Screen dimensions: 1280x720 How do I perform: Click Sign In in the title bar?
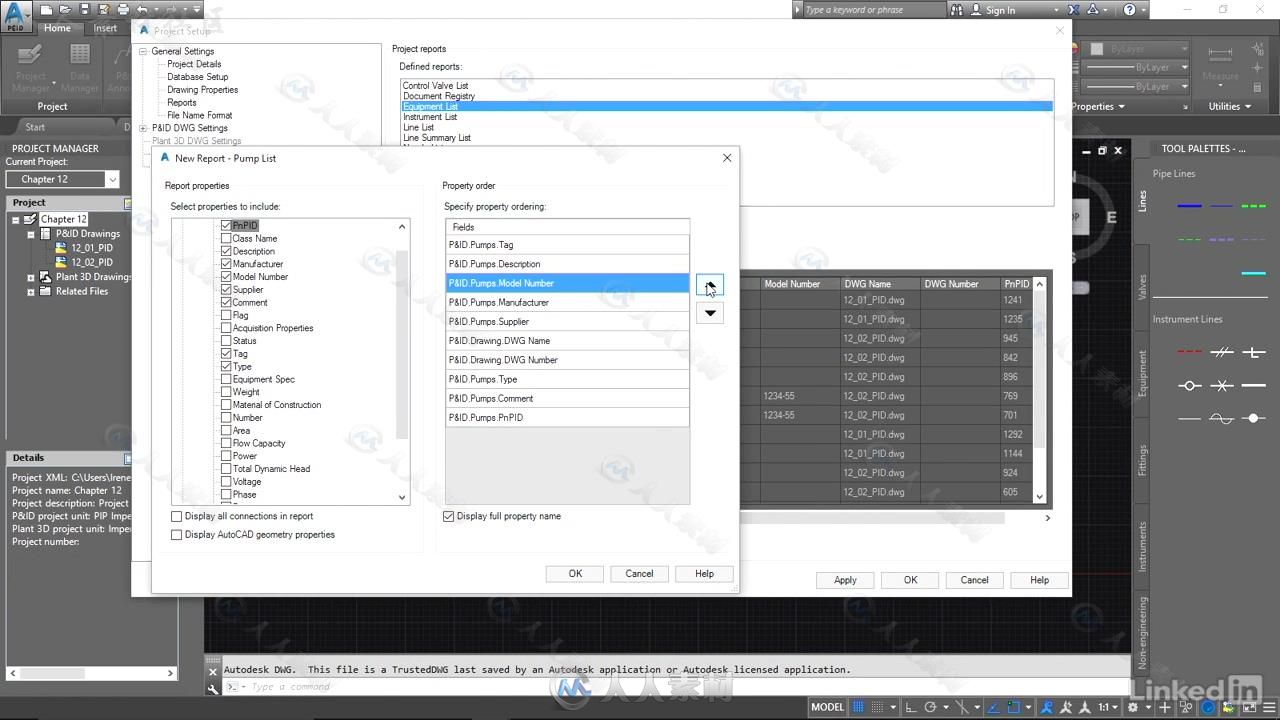tap(1000, 10)
